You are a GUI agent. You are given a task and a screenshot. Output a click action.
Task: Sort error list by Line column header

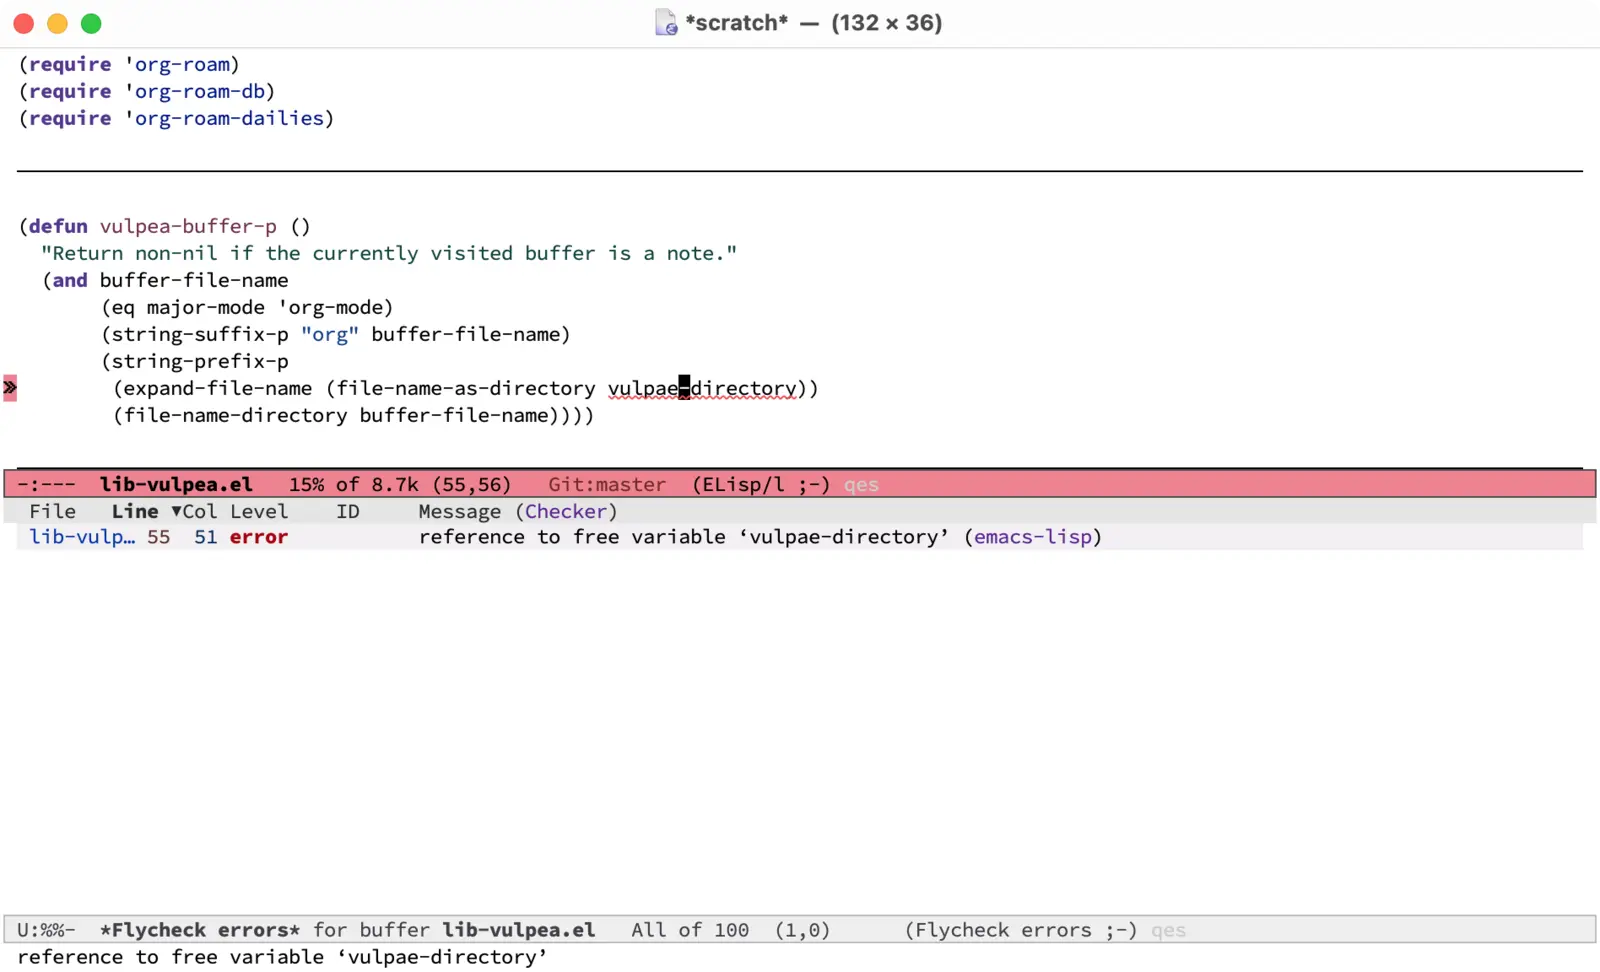pos(135,512)
